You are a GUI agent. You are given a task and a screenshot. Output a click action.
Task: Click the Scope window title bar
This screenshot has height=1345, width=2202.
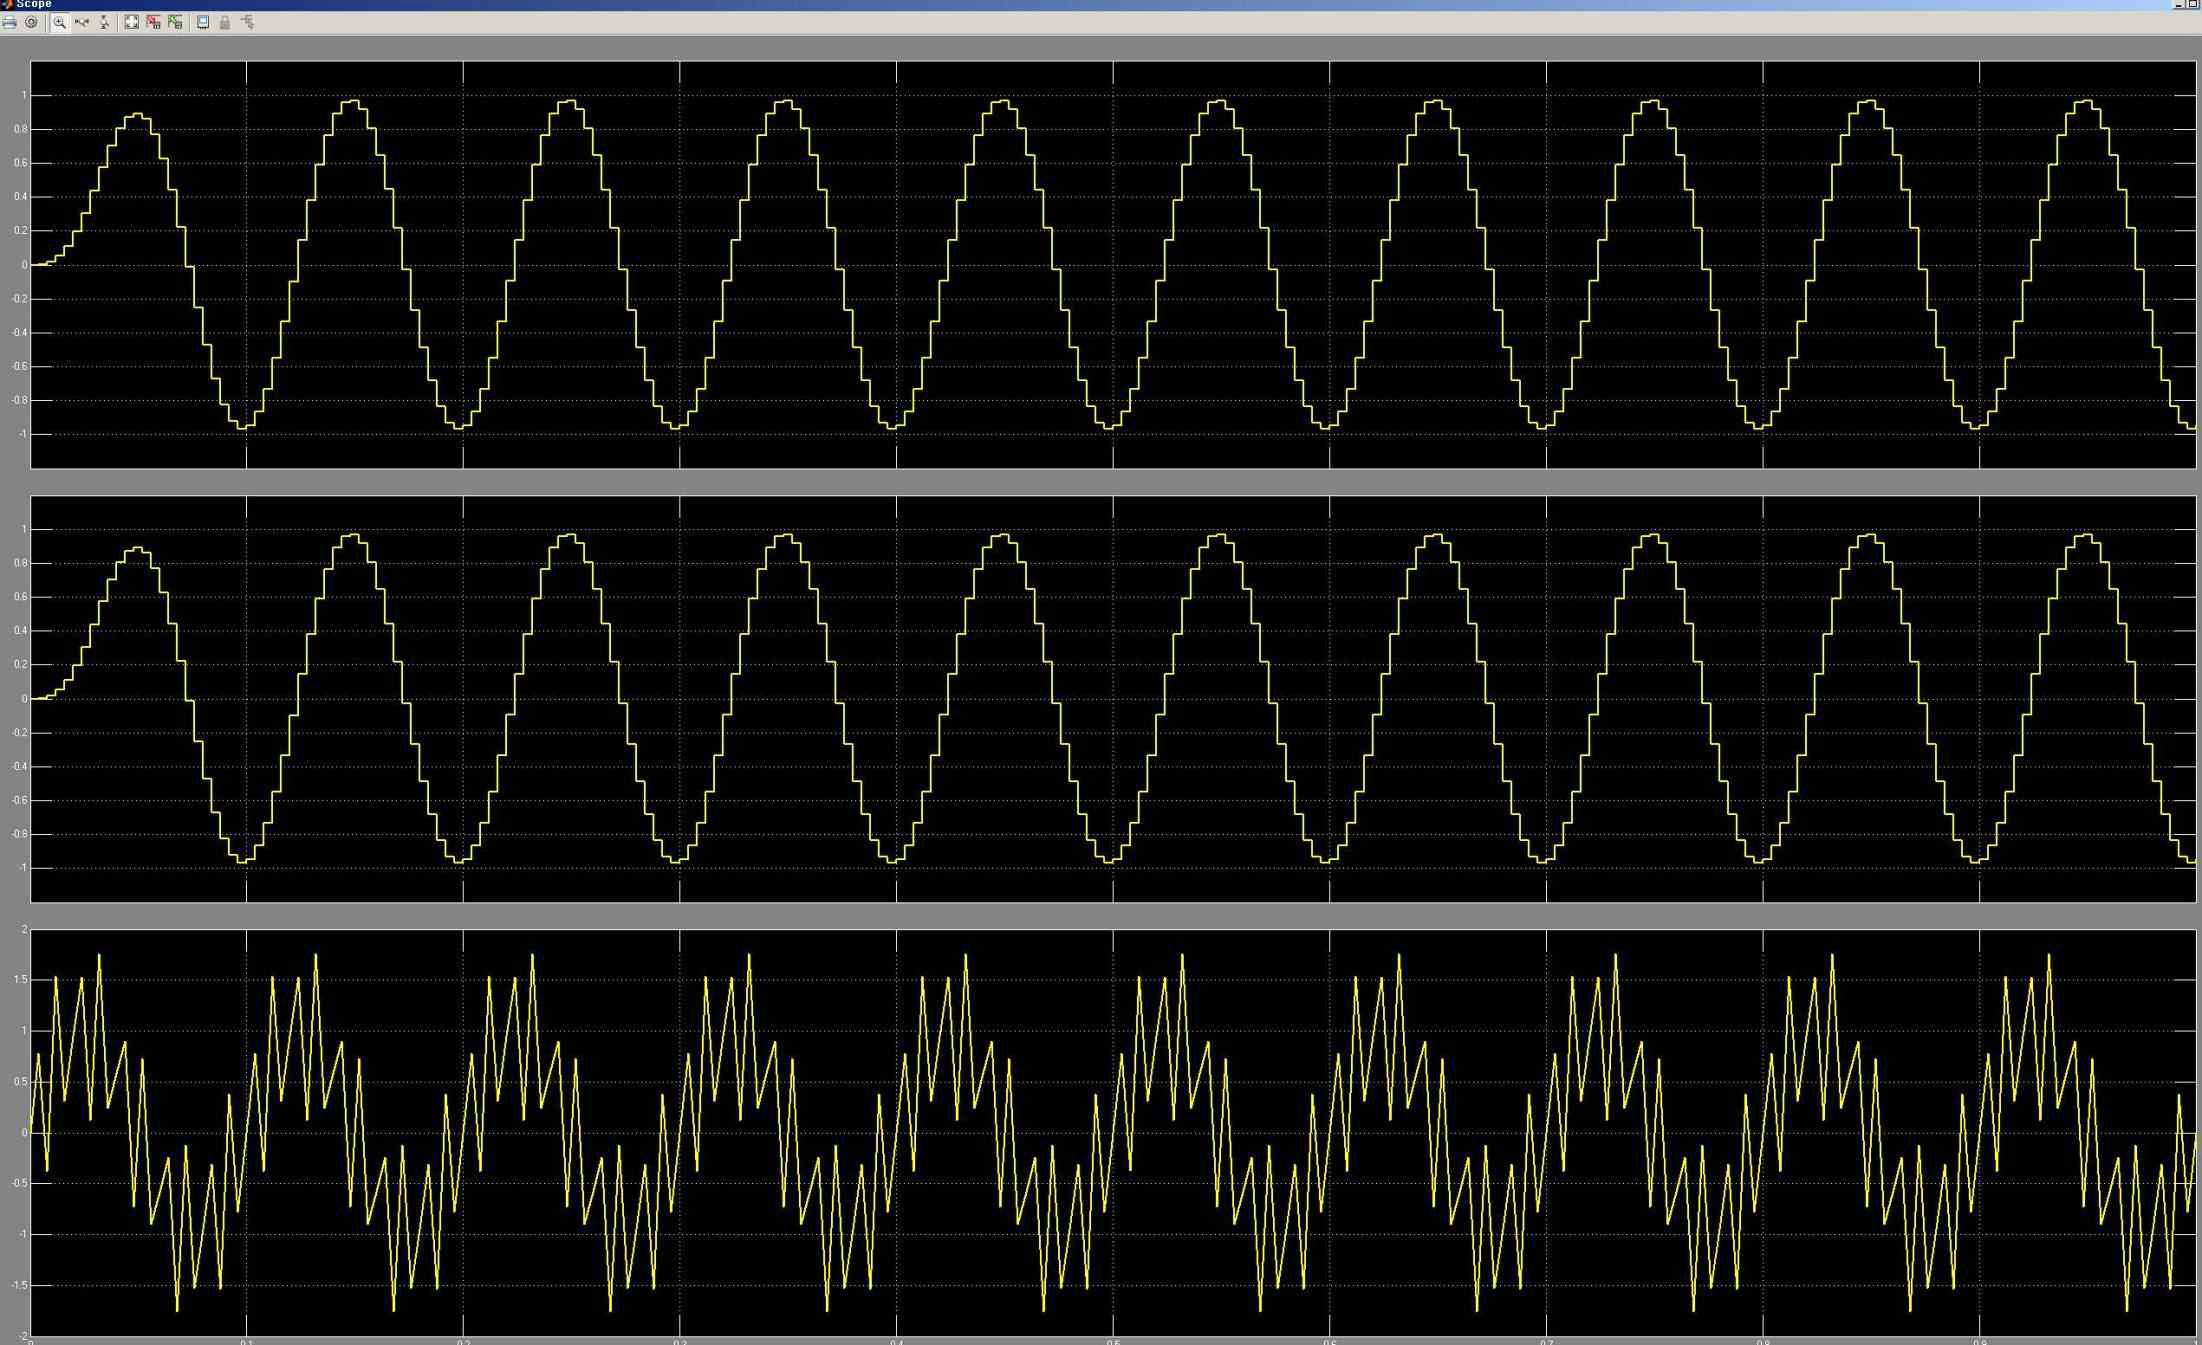[1100, 5]
